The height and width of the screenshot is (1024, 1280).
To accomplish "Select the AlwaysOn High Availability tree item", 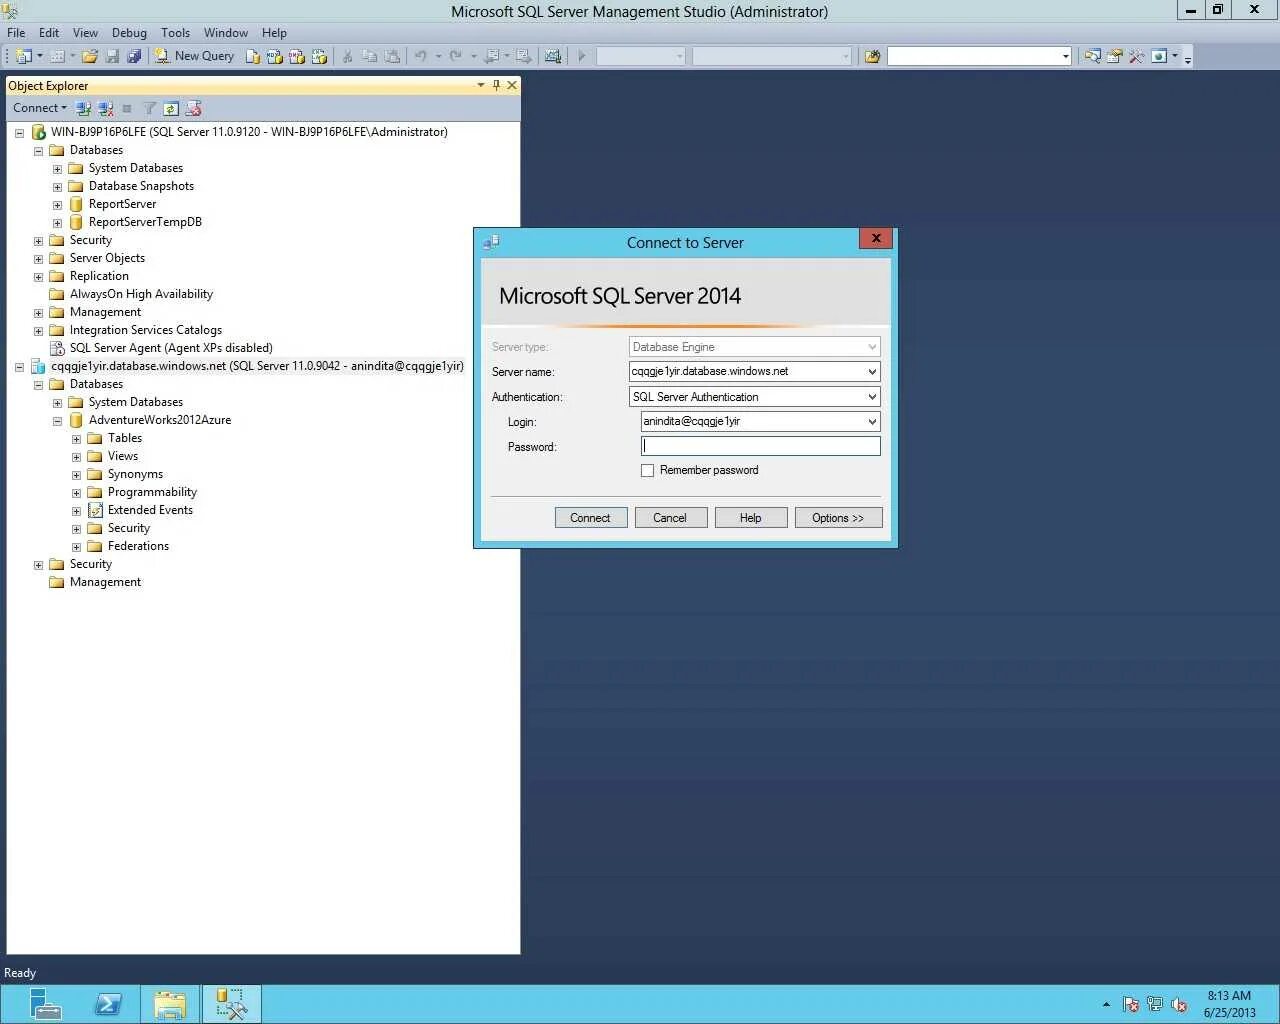I will (x=141, y=294).
